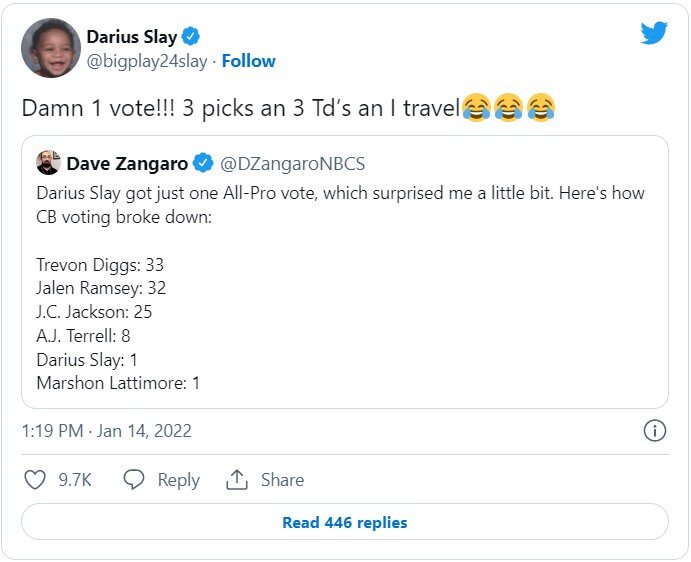Follow the @bigplay24slay account

[x=249, y=61]
